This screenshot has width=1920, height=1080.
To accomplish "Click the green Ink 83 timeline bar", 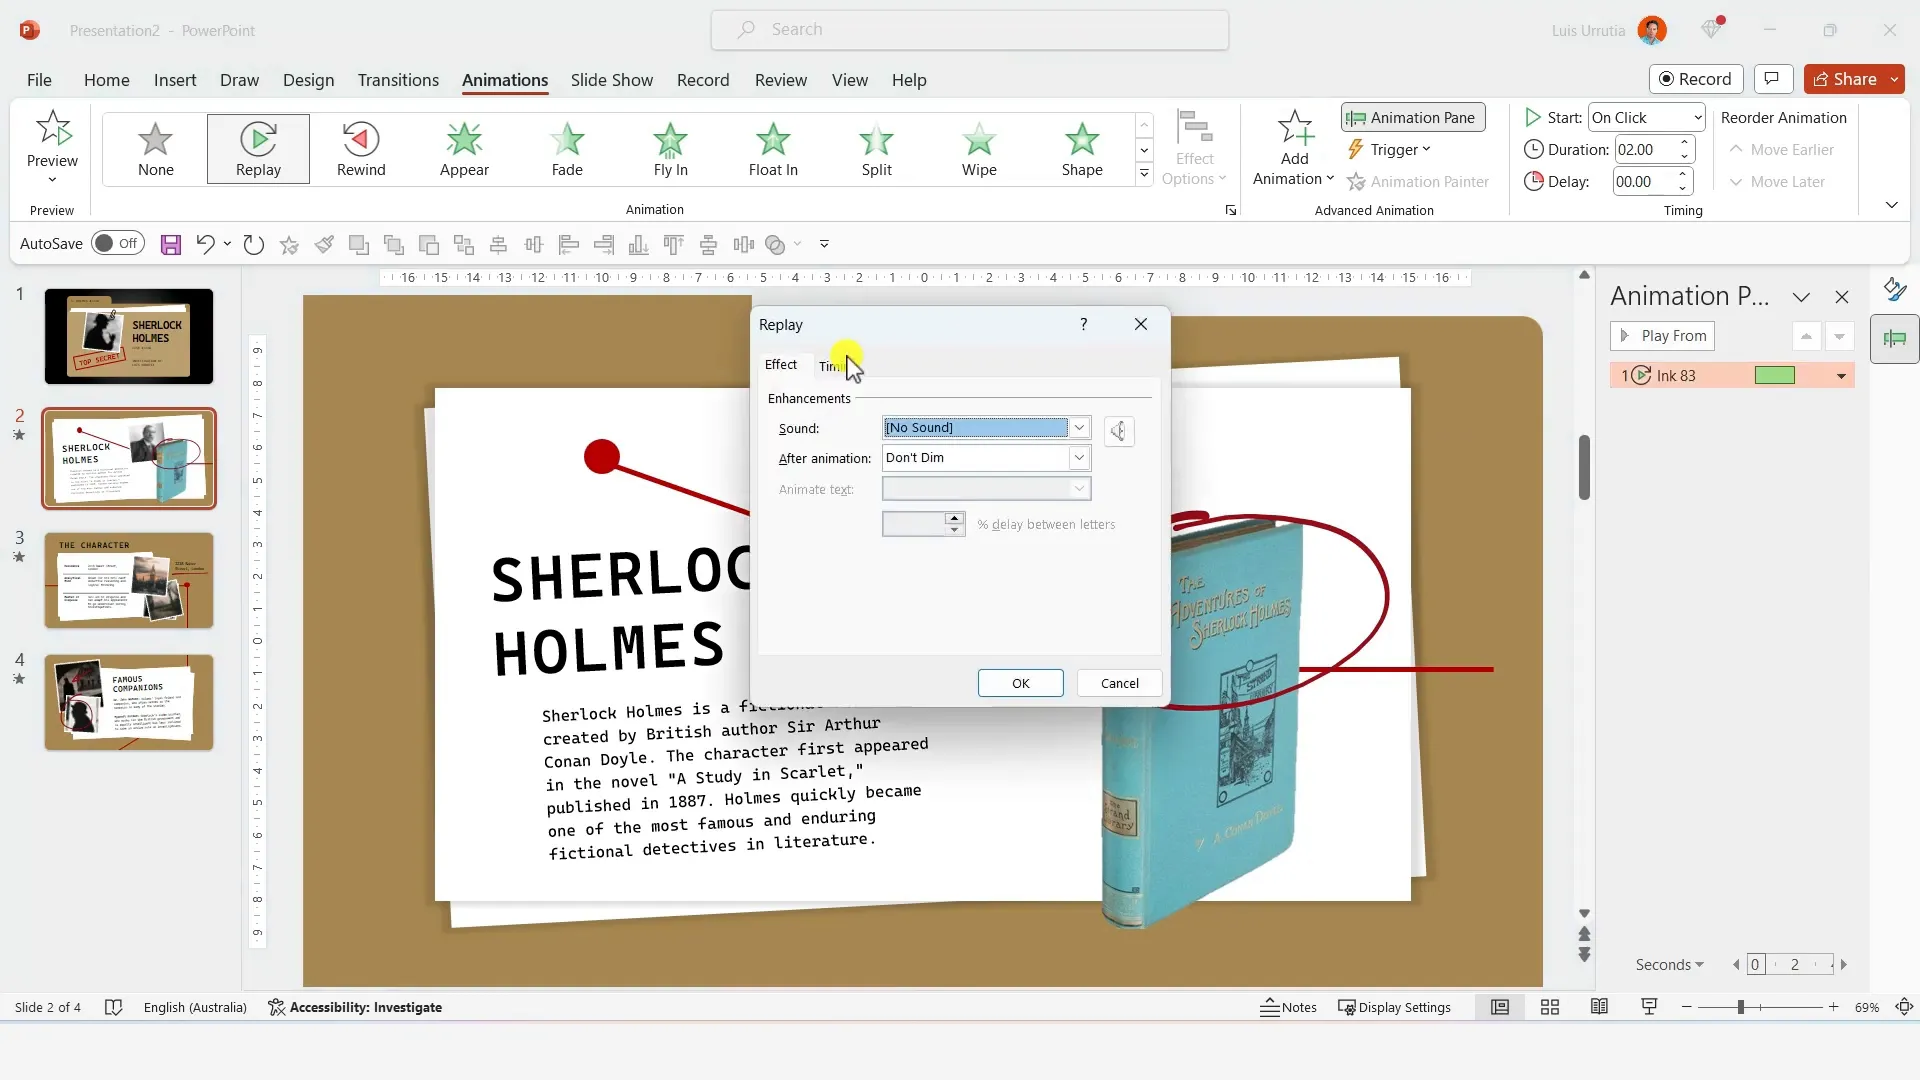I will tap(1774, 375).
